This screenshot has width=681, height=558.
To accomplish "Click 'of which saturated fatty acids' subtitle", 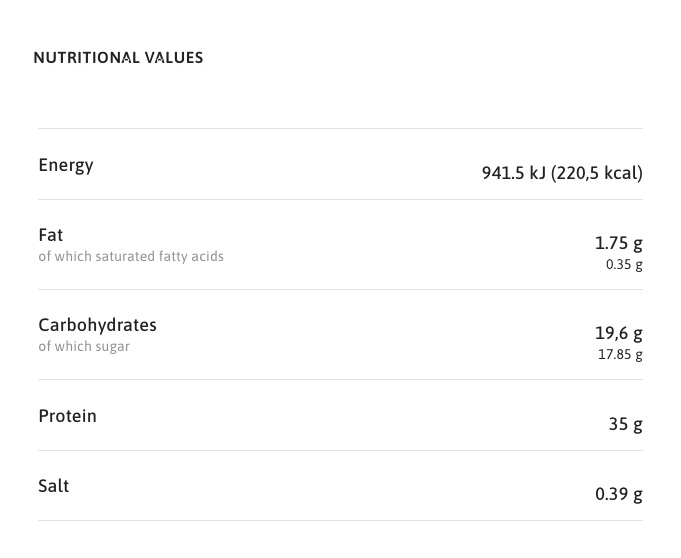I will click(131, 257).
